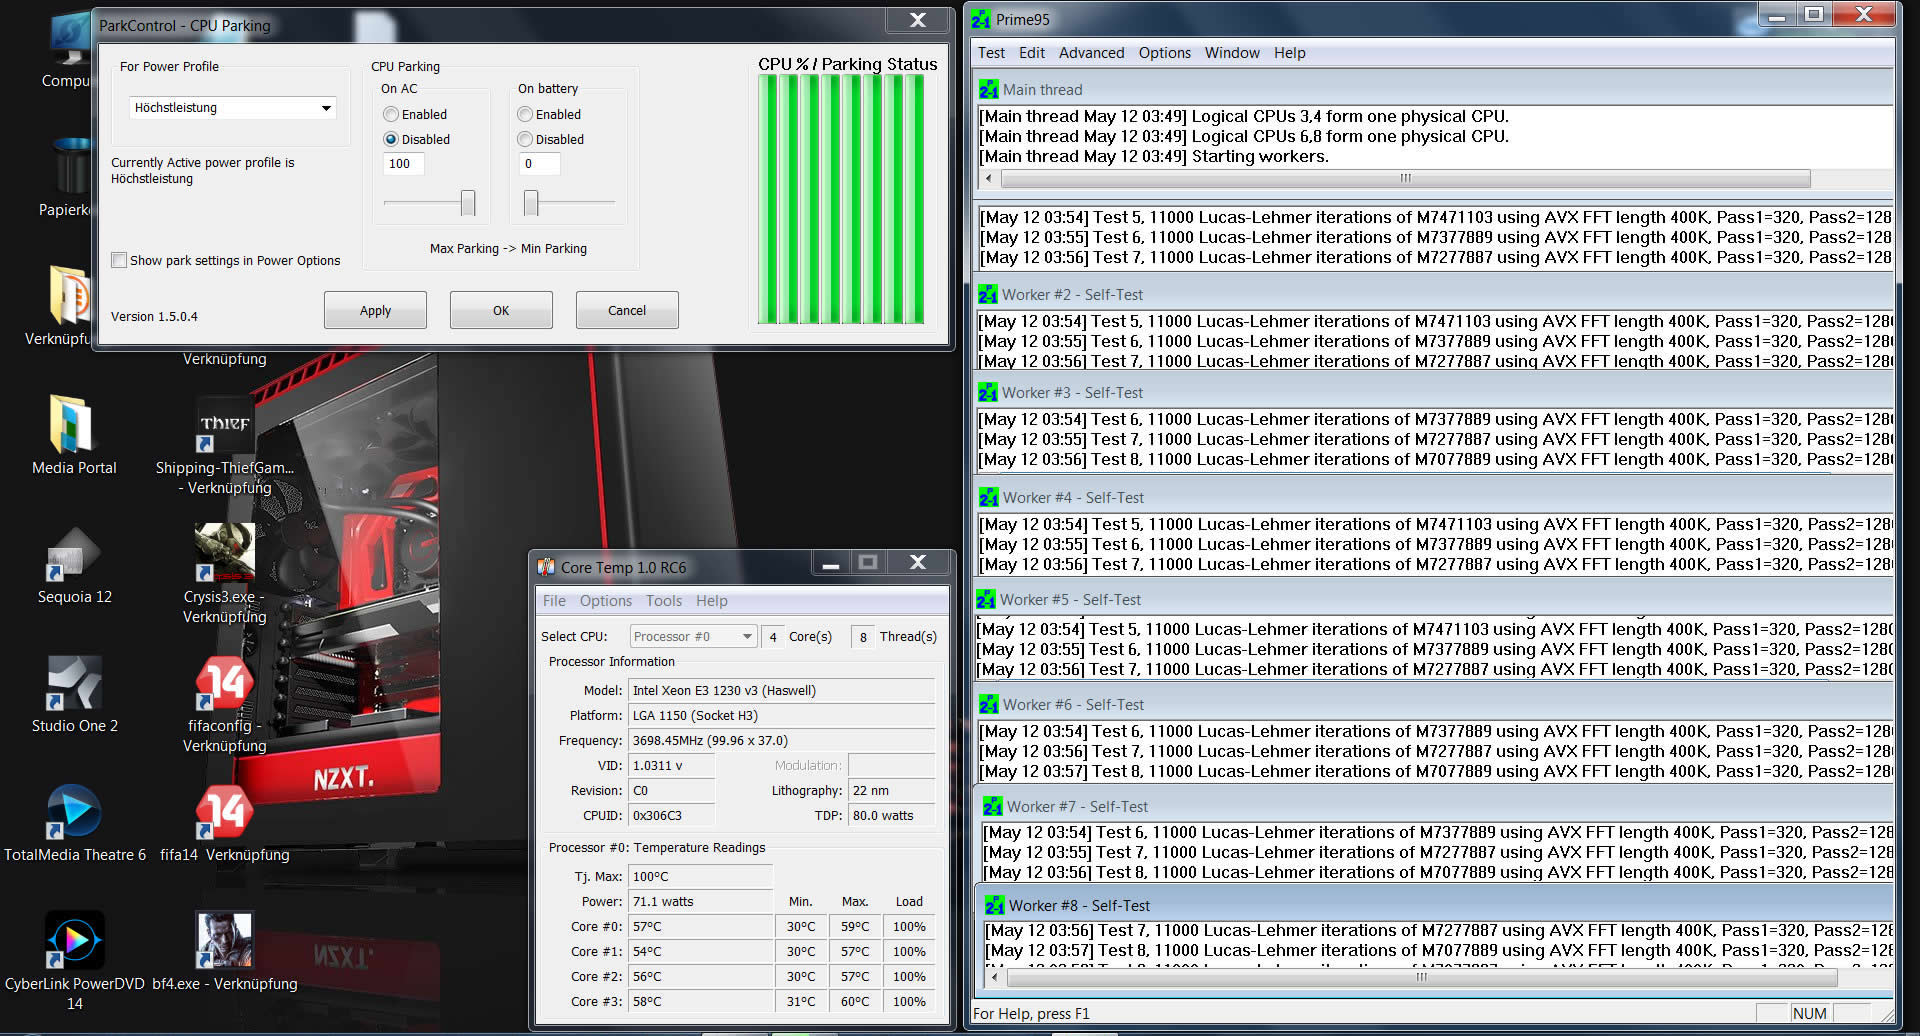Click the Tj. Max value 100°C
The width and height of the screenshot is (1920, 1036).
point(701,877)
